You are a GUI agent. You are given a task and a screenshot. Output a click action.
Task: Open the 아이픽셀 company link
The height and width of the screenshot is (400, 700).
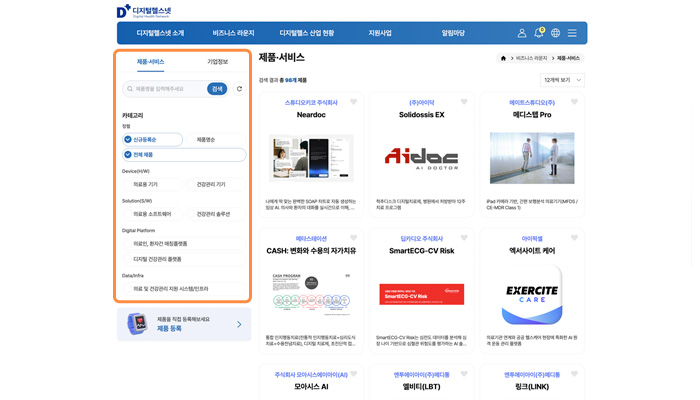(532, 239)
